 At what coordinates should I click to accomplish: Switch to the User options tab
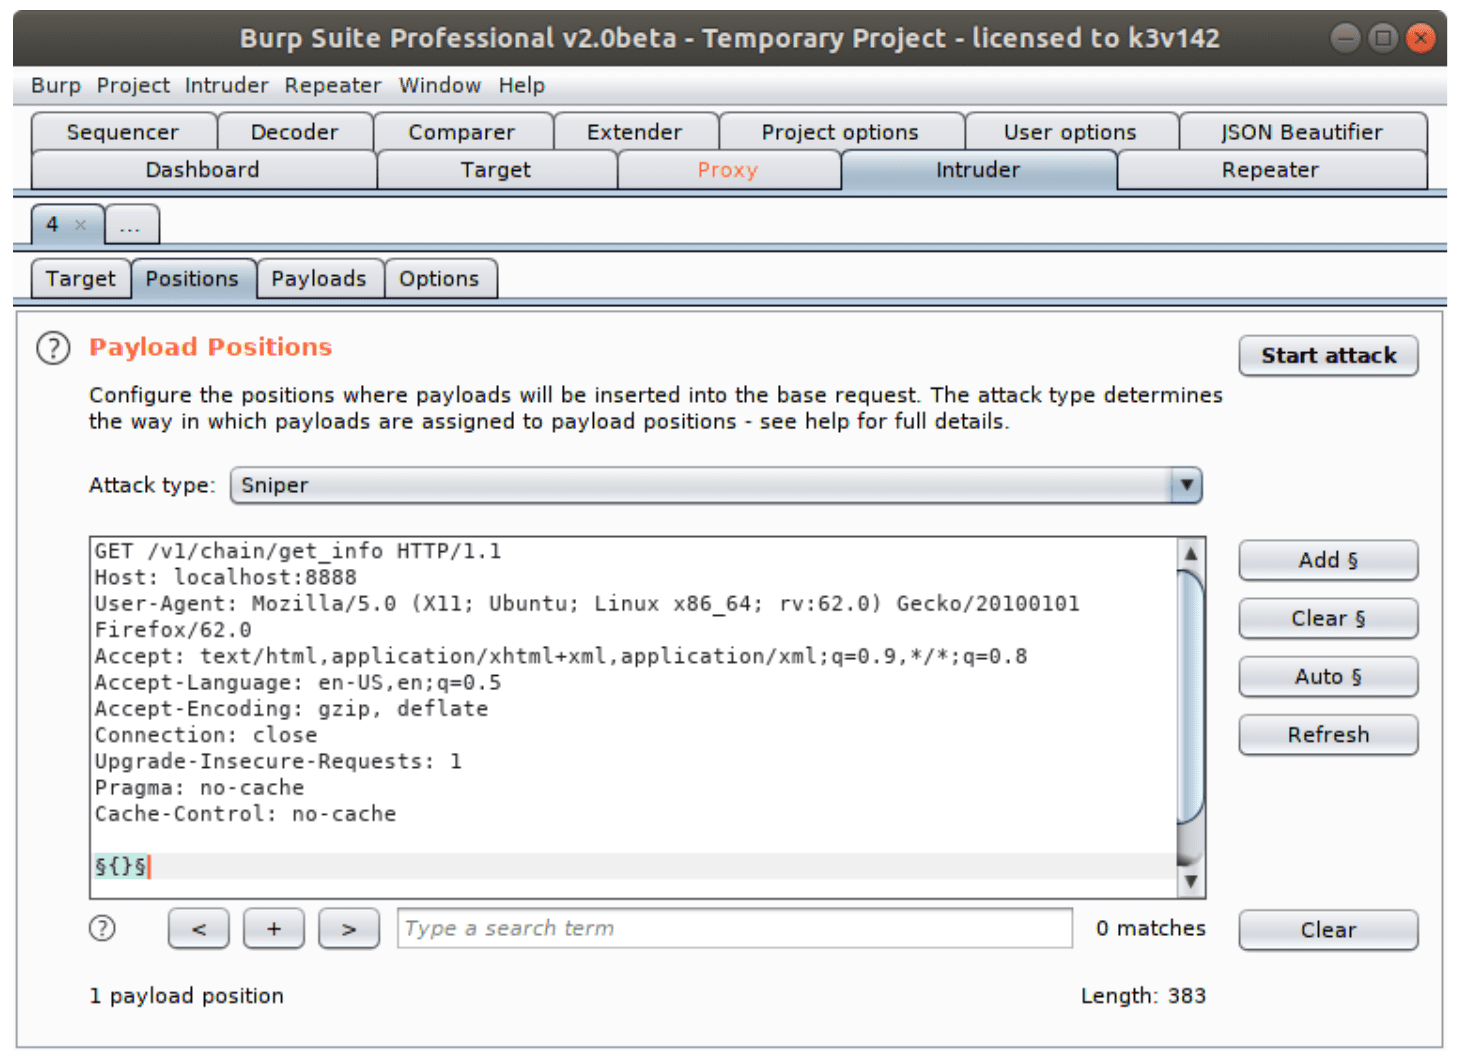[x=1070, y=132]
